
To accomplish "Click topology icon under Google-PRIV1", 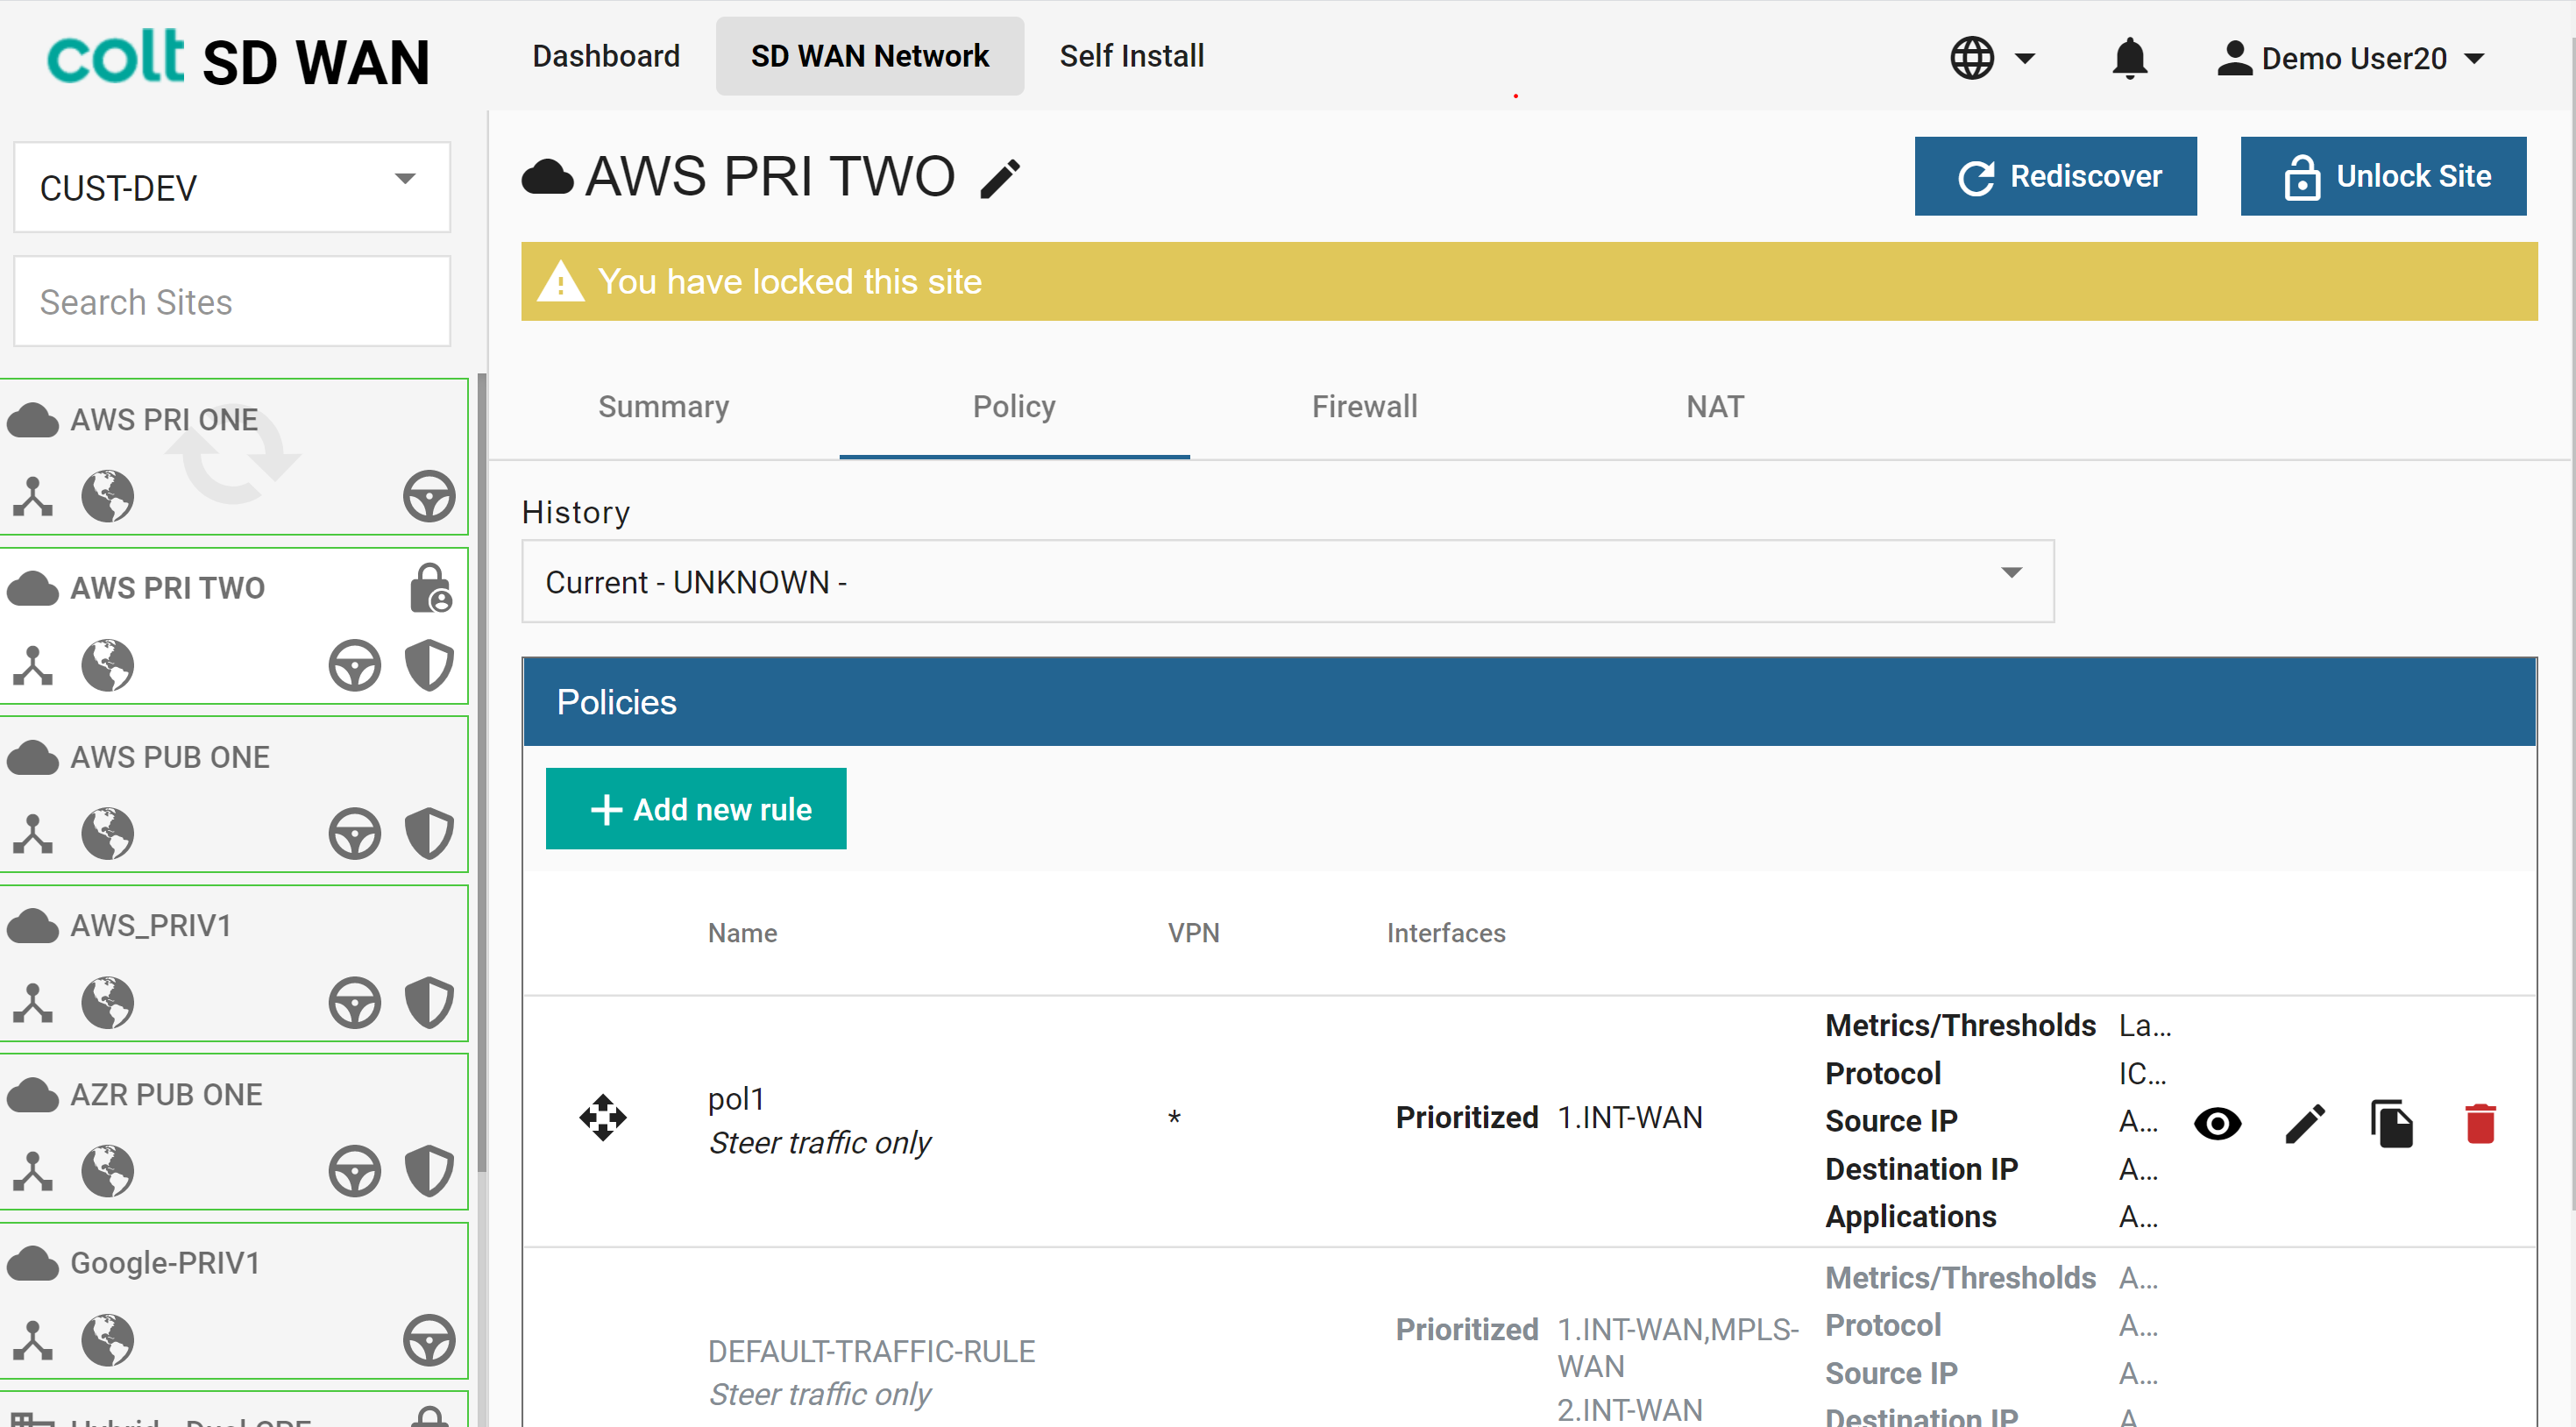I will coord(33,1340).
